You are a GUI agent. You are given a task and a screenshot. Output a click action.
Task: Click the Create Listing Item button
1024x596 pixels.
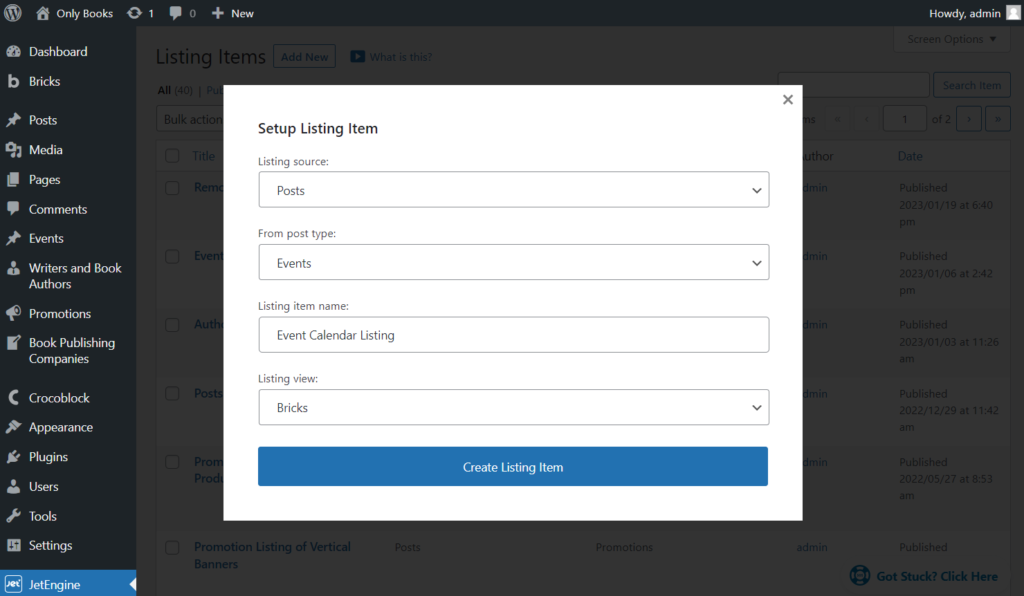coord(513,467)
